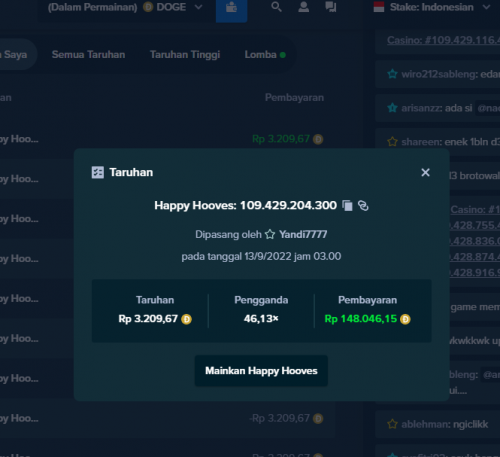The image size is (500, 457).
Task: Open the wallet icon button
Action: [231, 8]
